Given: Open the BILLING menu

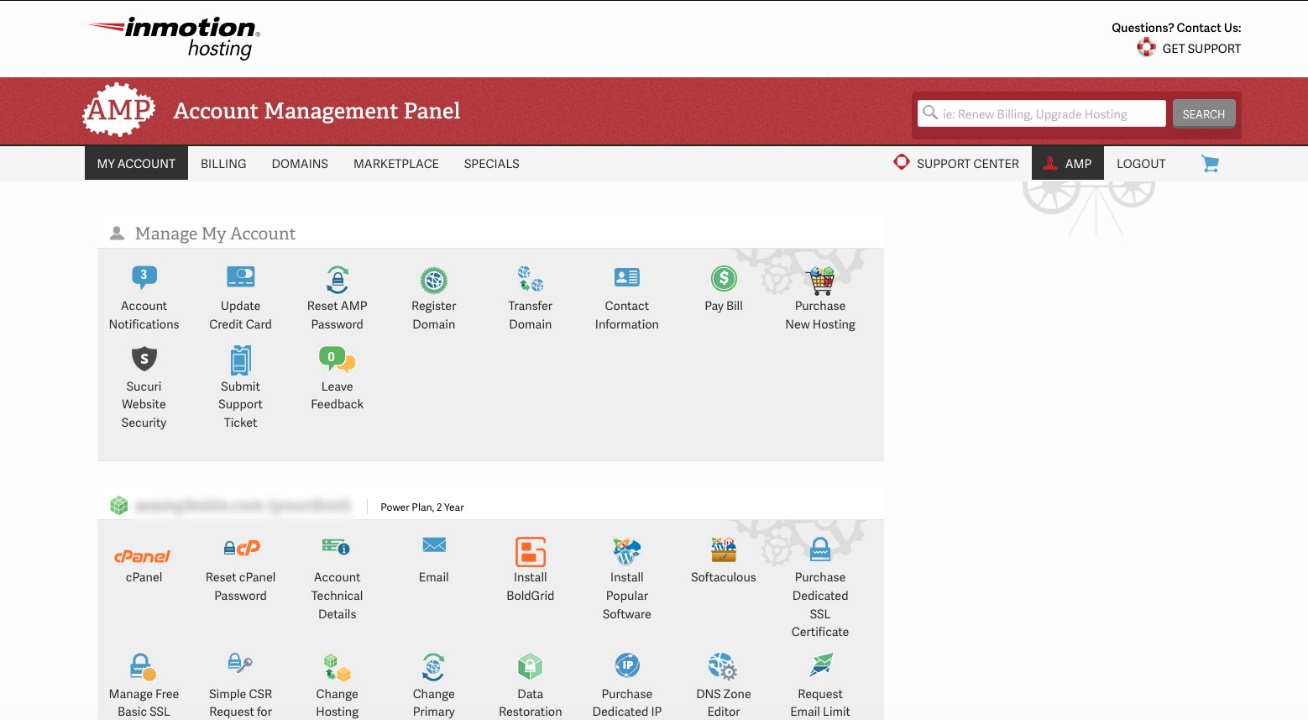Looking at the screenshot, I should tap(223, 164).
